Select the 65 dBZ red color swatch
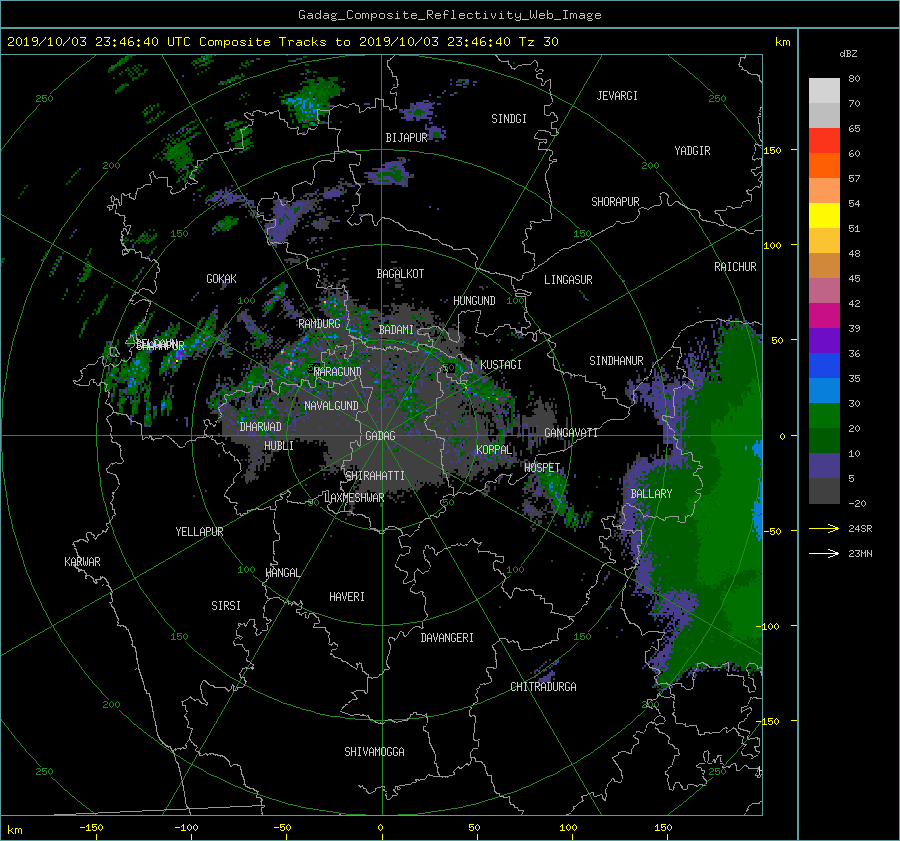This screenshot has width=900, height=841. [x=824, y=140]
